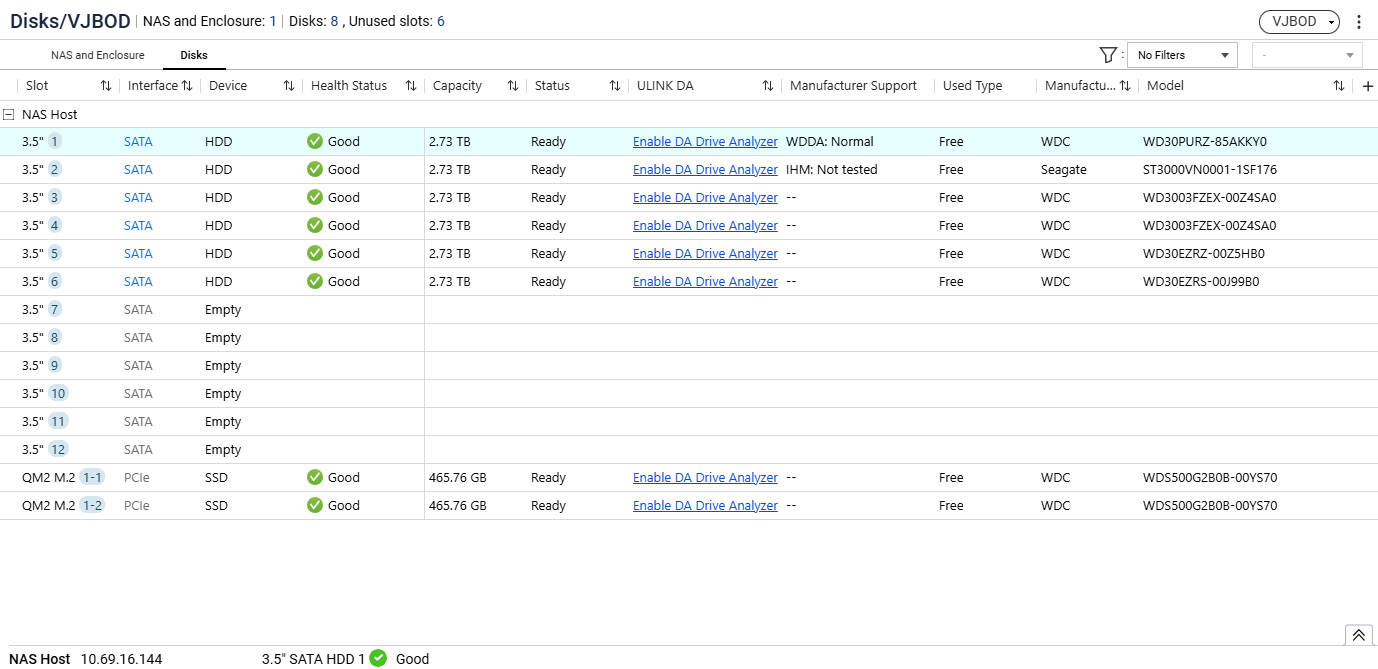Open the VJBOD dropdown button
Screen dimensions: 1378x669
[x=1299, y=22]
